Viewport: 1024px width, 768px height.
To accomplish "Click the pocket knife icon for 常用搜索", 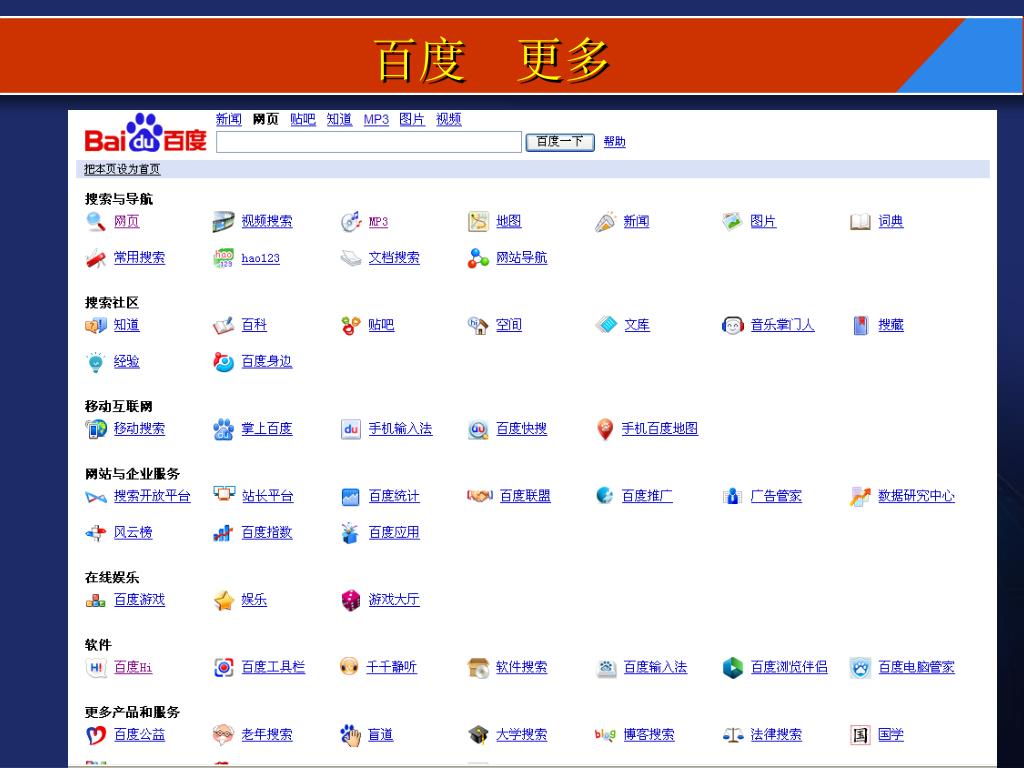I will 95,259.
